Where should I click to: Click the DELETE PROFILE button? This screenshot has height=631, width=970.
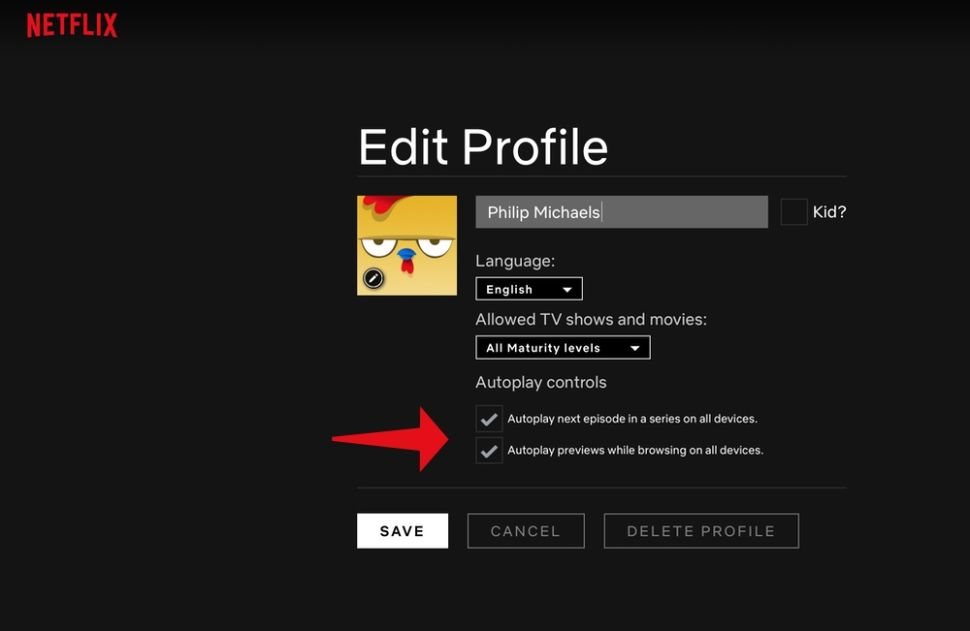[701, 531]
